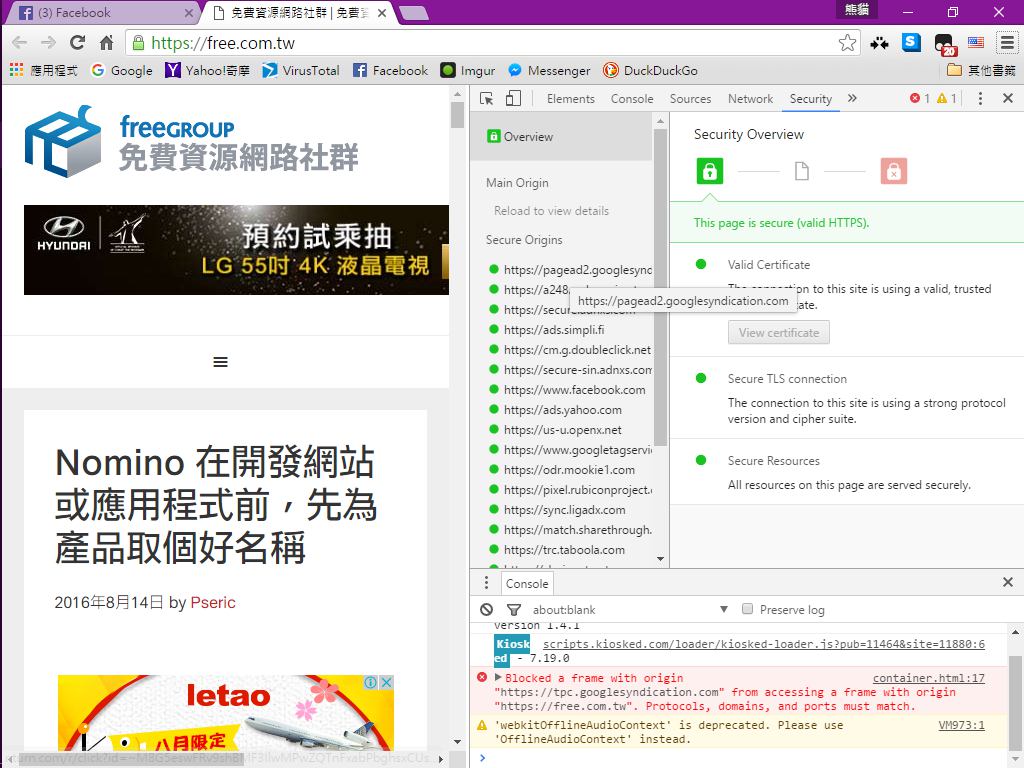Enable the Preserve log checkbox
Viewport: 1024px width, 768px height.
pyautogui.click(x=747, y=609)
